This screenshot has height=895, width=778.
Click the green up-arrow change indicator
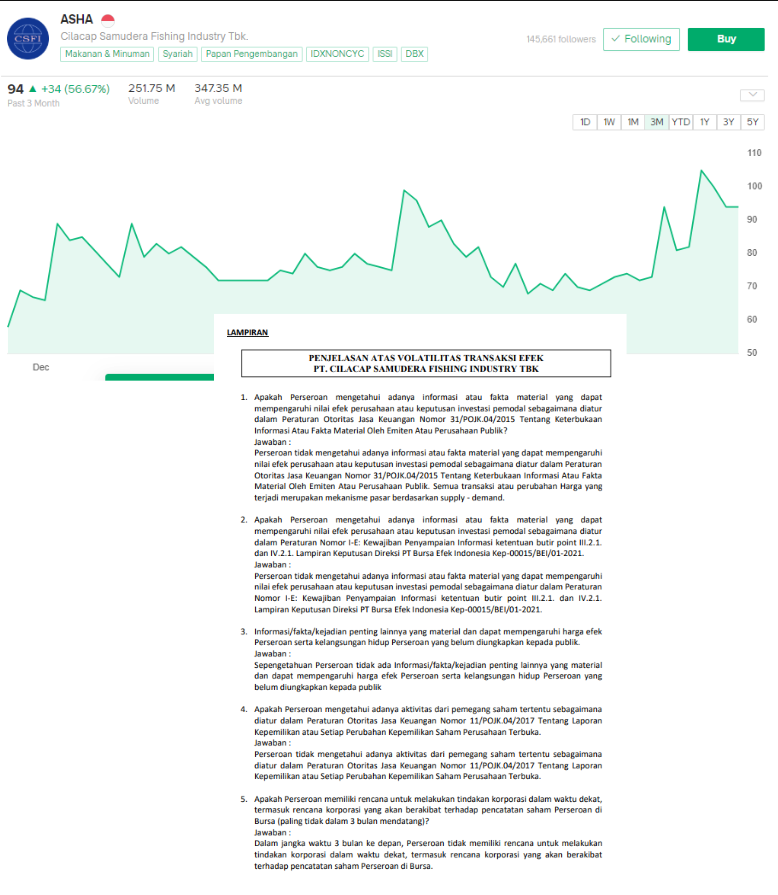[x=33, y=89]
